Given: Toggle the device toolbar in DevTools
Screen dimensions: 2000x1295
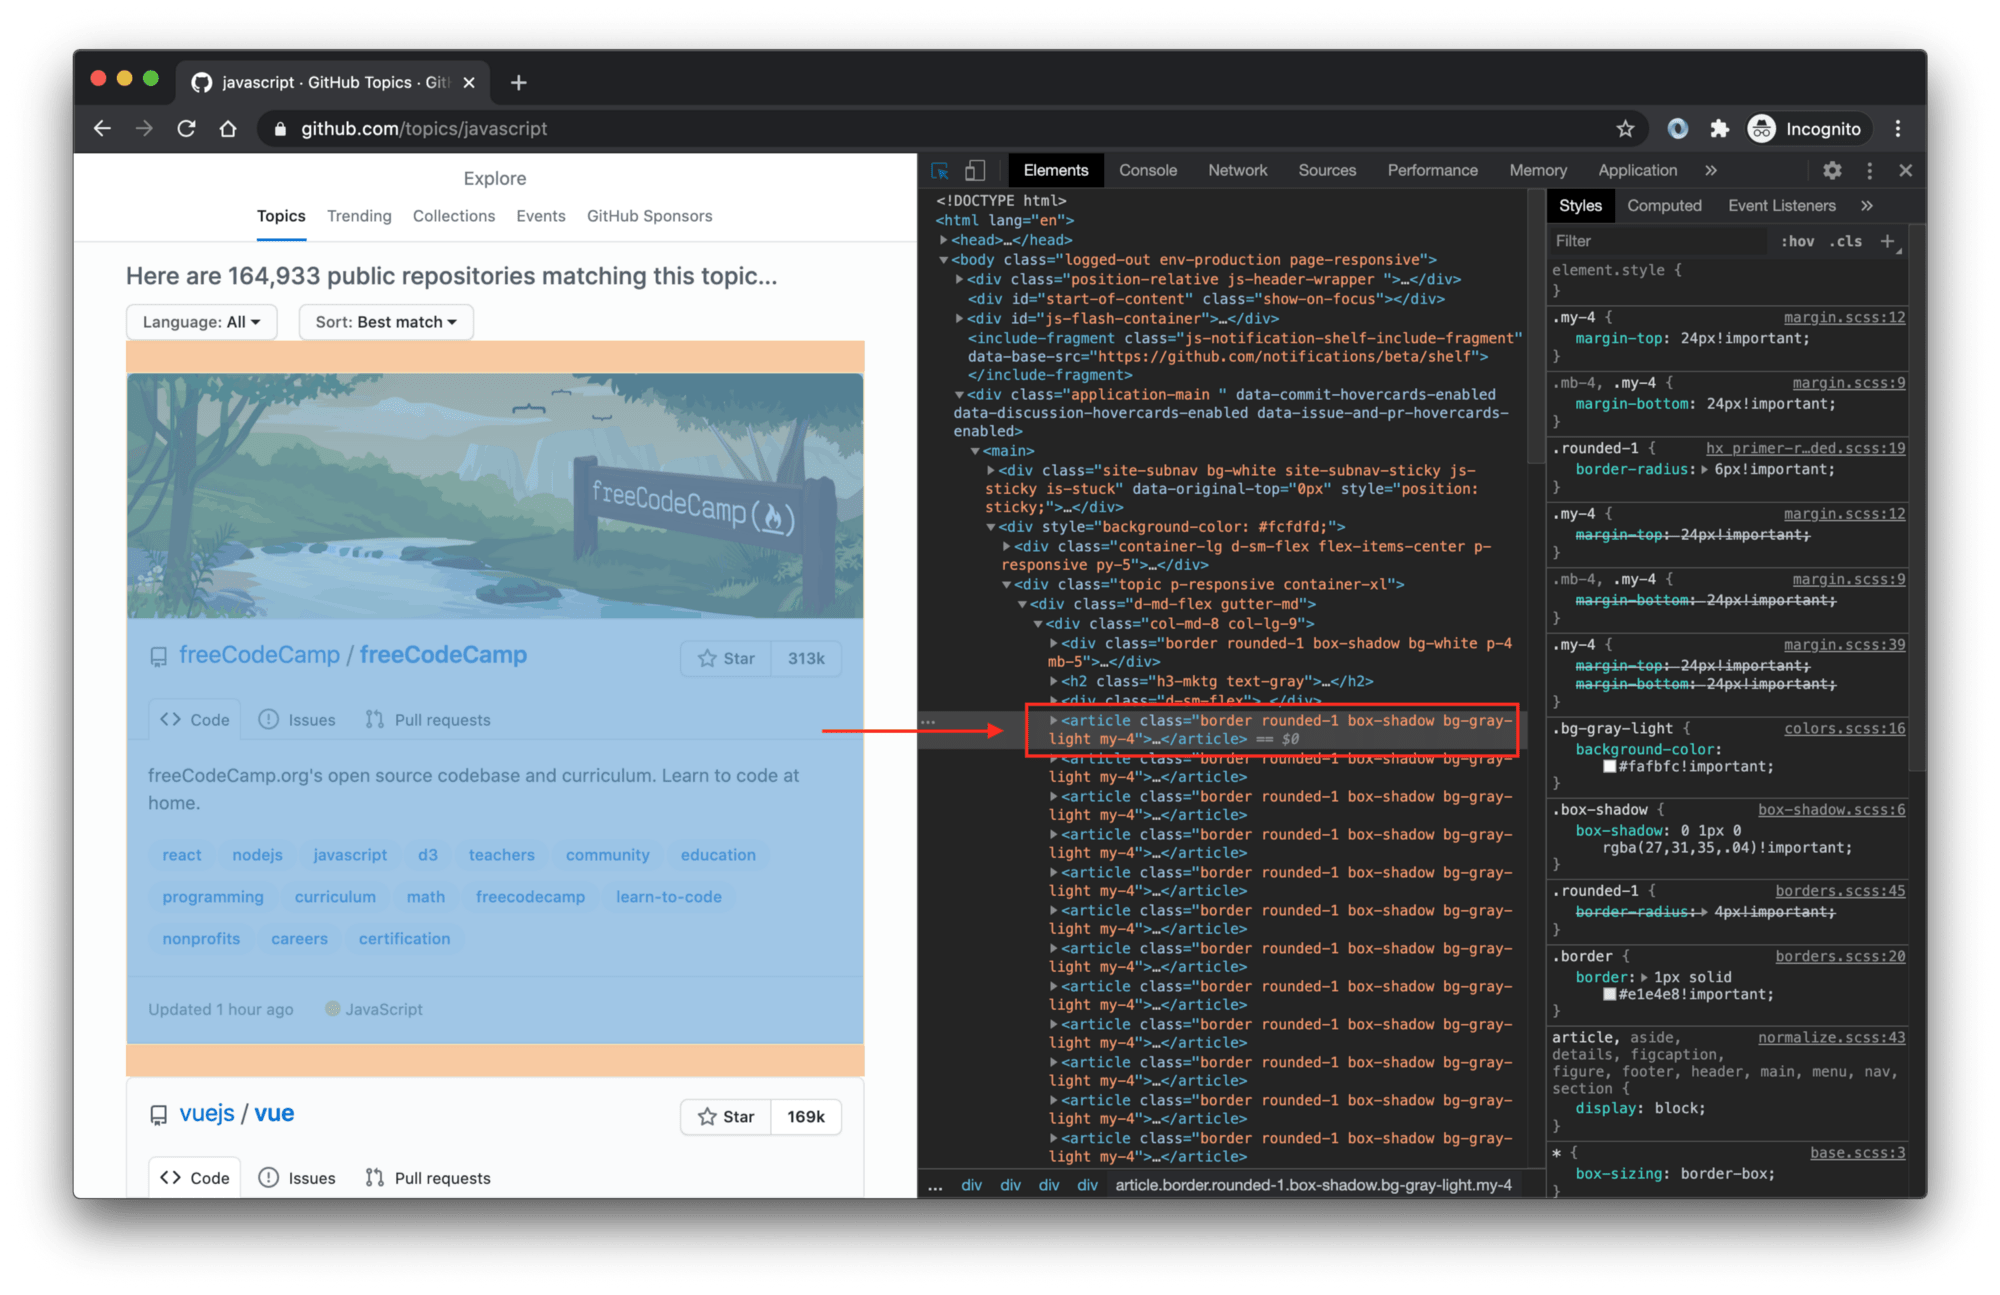Looking at the screenshot, I should [x=976, y=170].
